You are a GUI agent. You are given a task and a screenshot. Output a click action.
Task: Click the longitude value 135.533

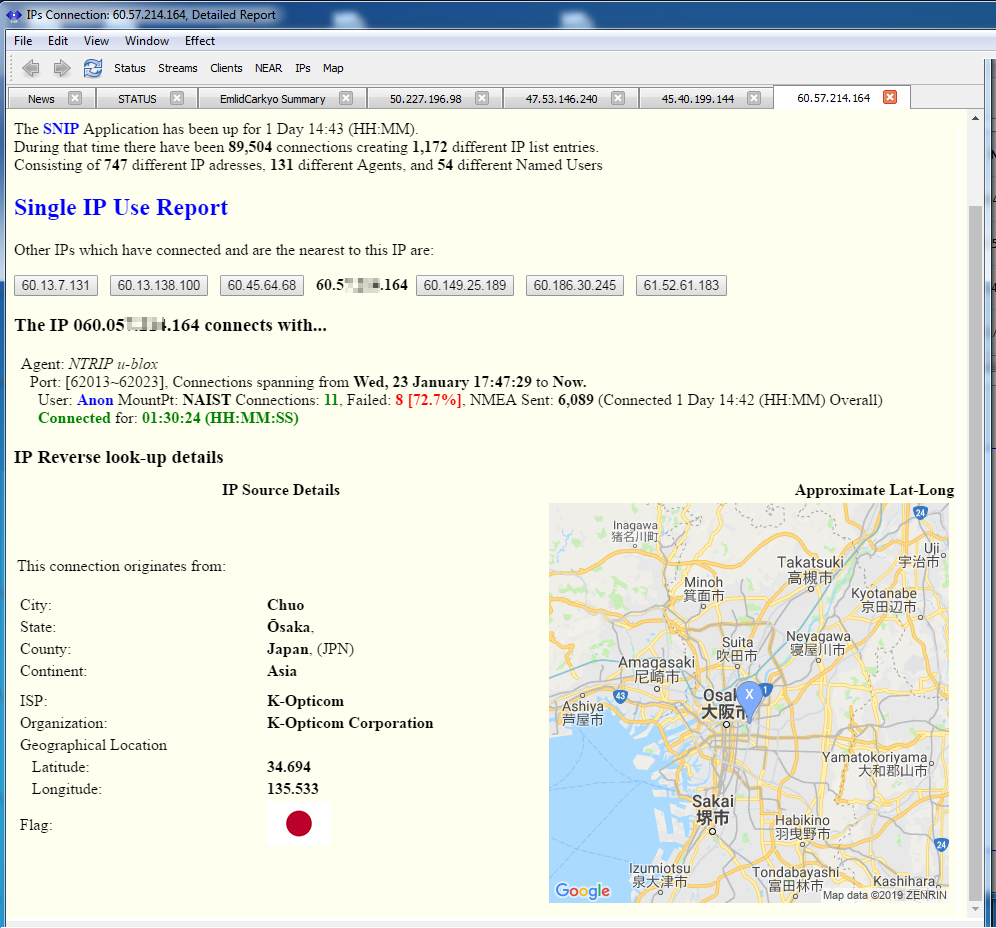[293, 789]
